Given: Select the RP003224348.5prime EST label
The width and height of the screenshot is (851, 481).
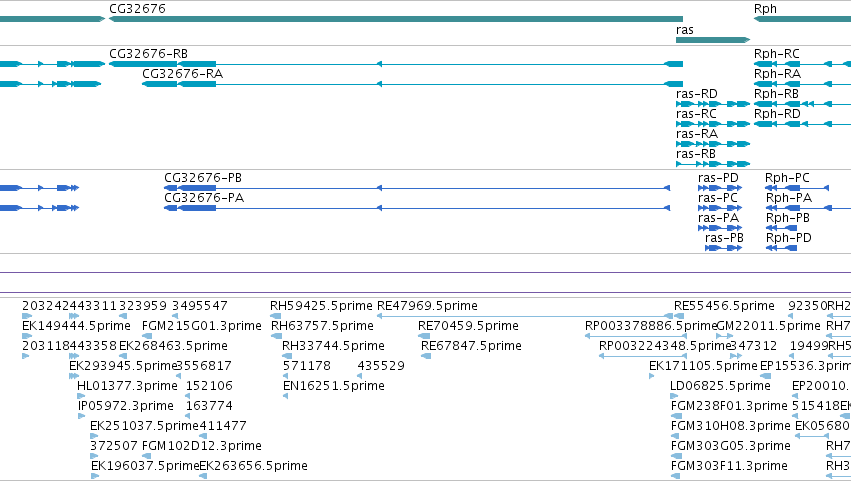Looking at the screenshot, I should [665, 346].
